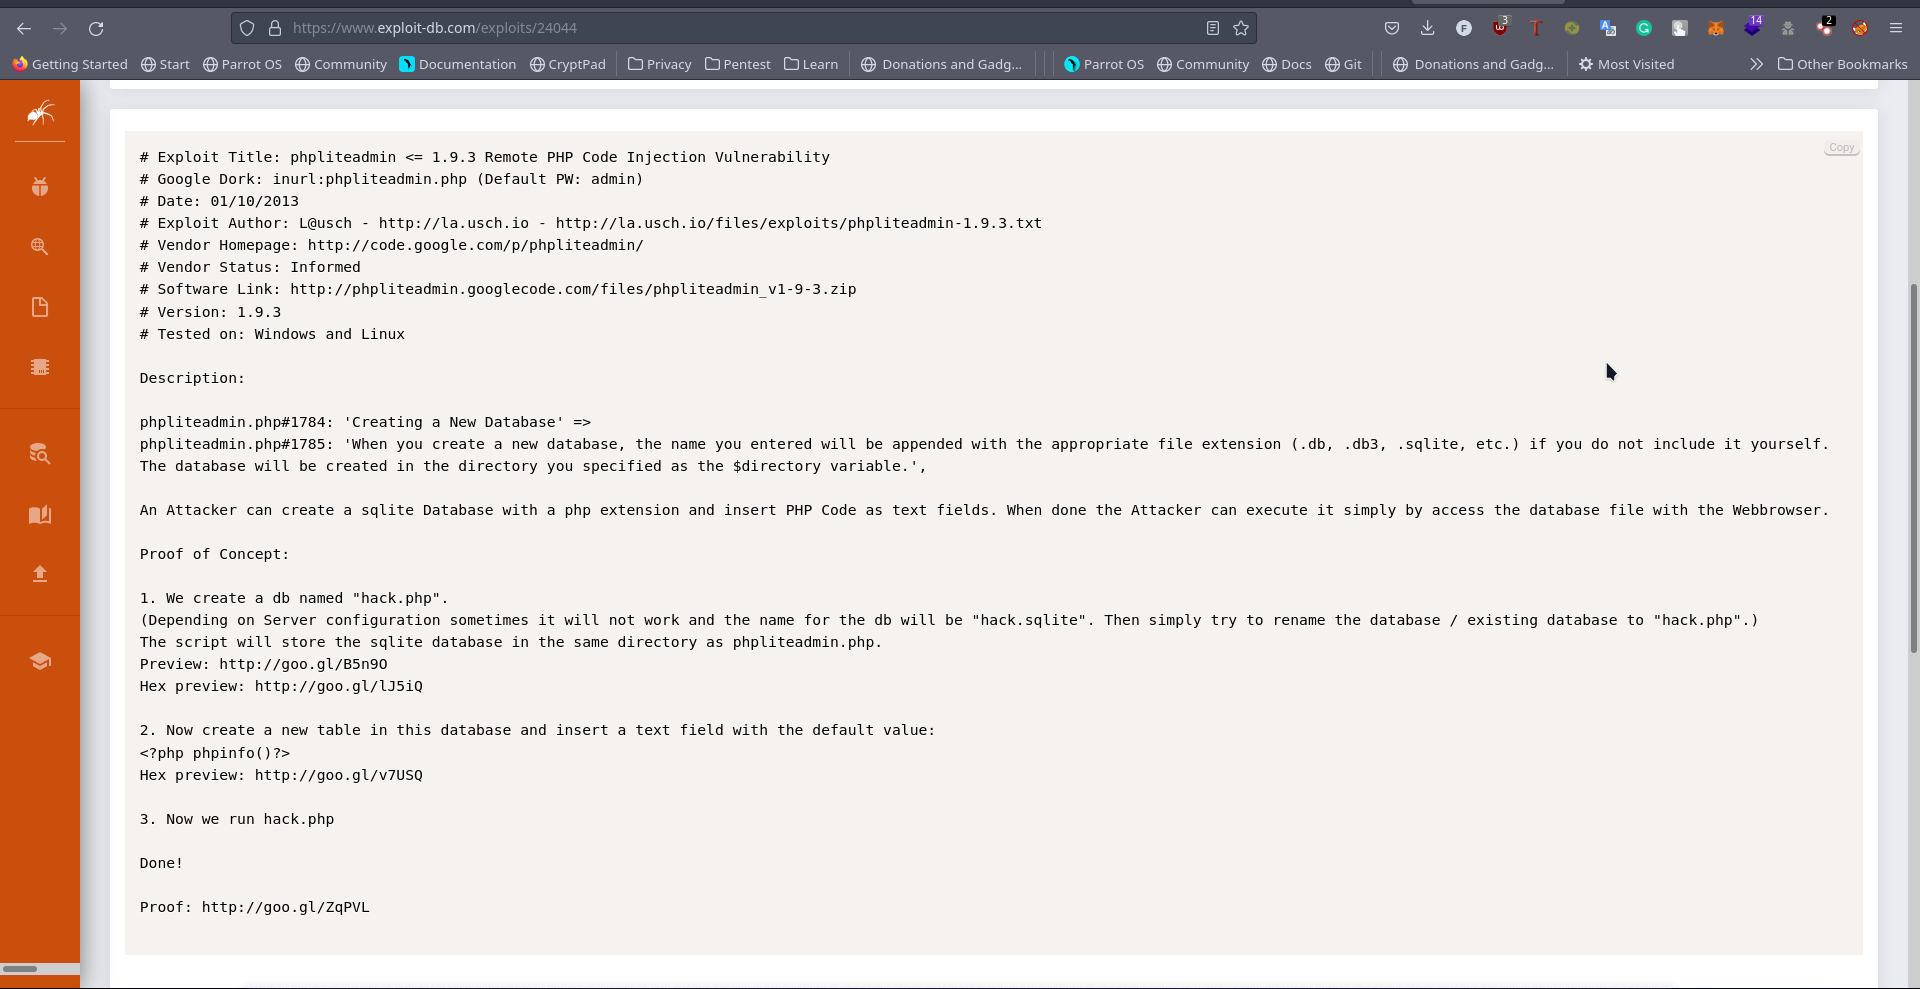This screenshot has width=1920, height=989.
Task: Click the olive green circular extension icon
Action: pyautogui.click(x=1572, y=28)
